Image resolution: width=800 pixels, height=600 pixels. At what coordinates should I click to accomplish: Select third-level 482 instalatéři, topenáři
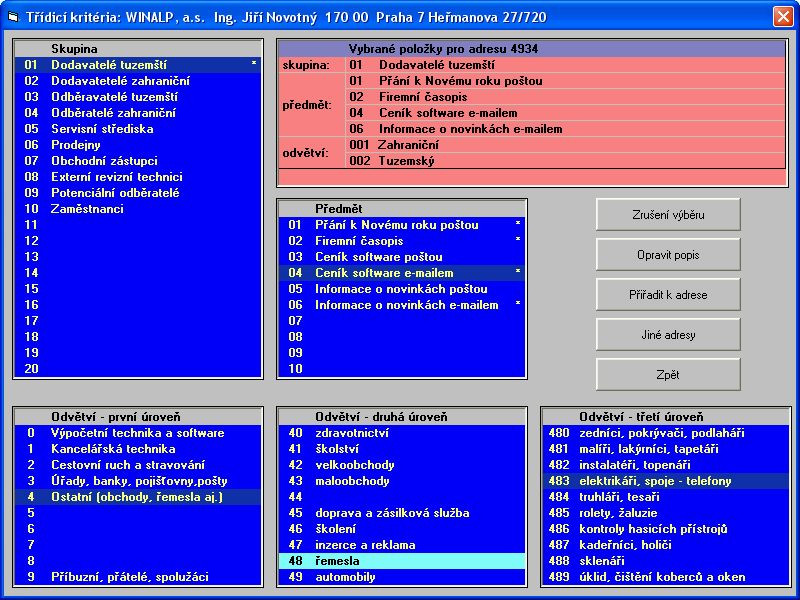point(666,465)
